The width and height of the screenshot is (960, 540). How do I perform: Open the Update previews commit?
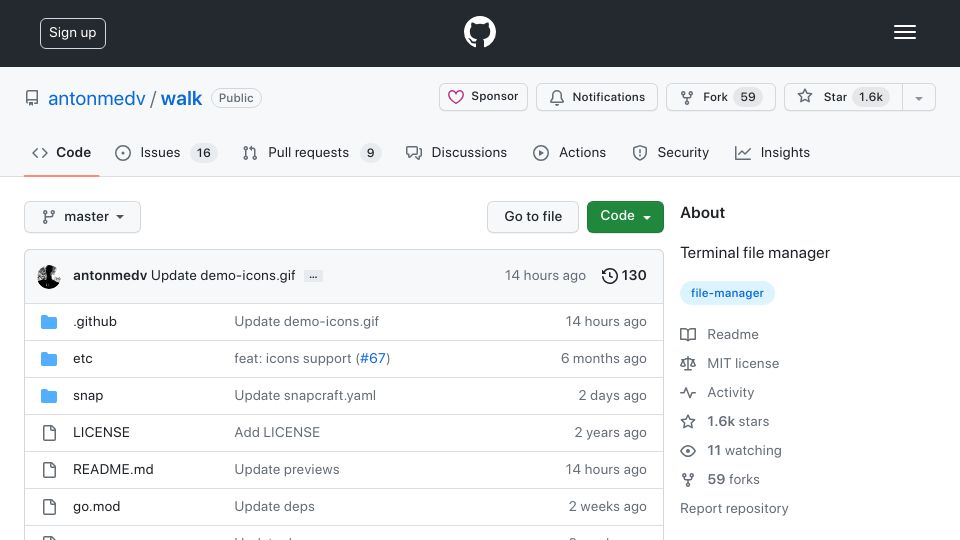coord(287,469)
